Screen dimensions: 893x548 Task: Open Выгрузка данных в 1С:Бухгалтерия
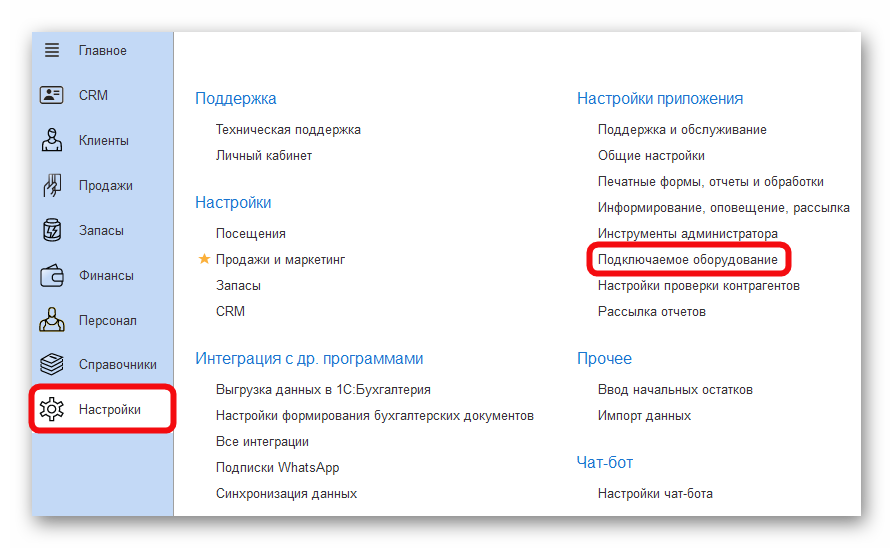tap(323, 390)
